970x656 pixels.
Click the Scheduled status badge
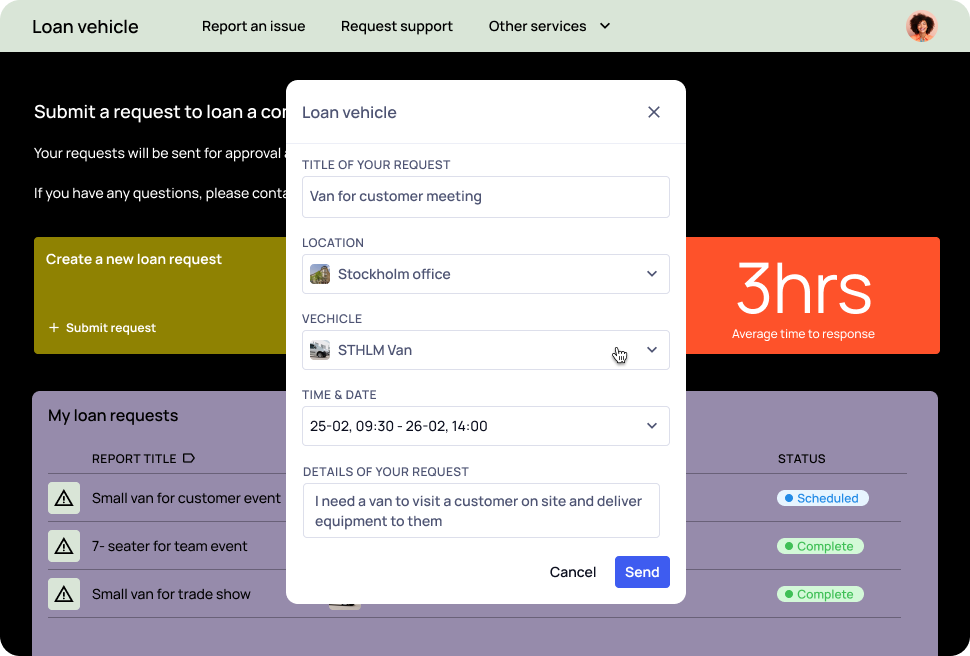click(823, 498)
